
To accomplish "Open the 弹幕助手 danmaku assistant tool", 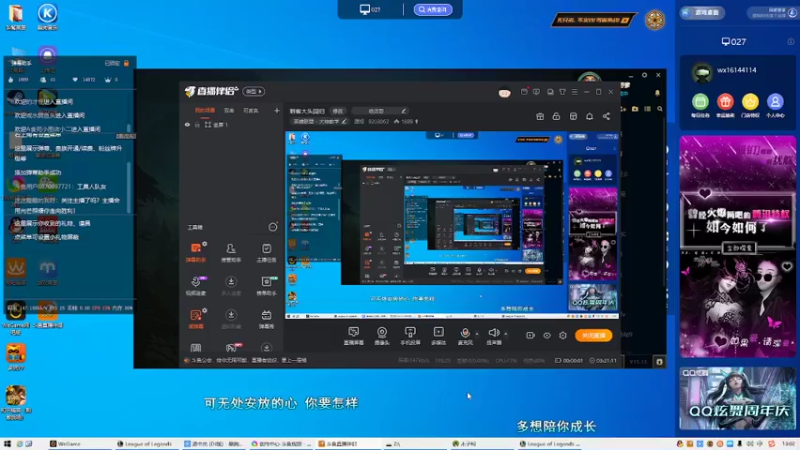I will [195, 252].
